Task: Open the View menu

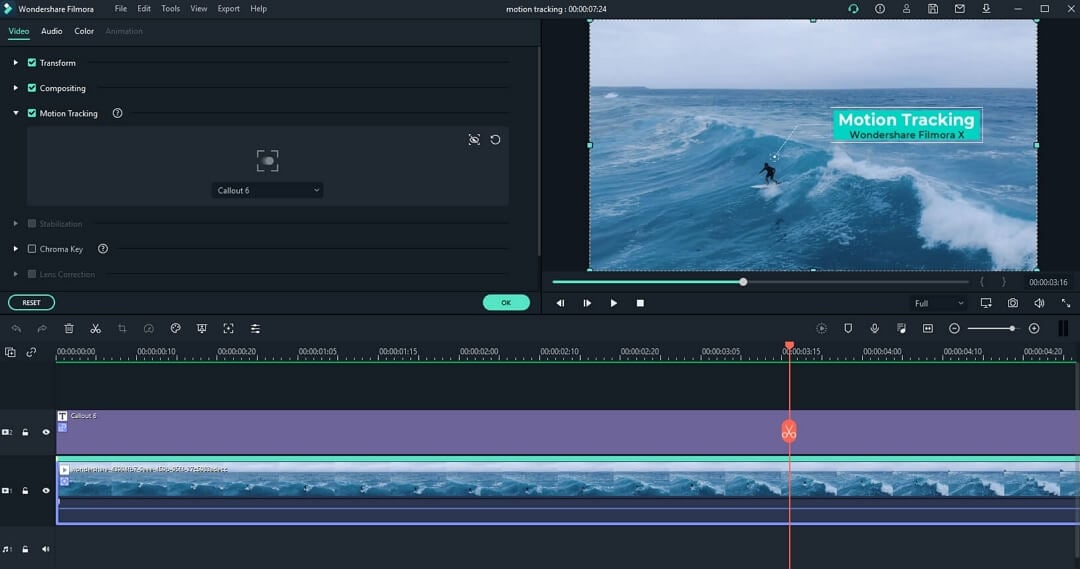Action: (x=198, y=9)
